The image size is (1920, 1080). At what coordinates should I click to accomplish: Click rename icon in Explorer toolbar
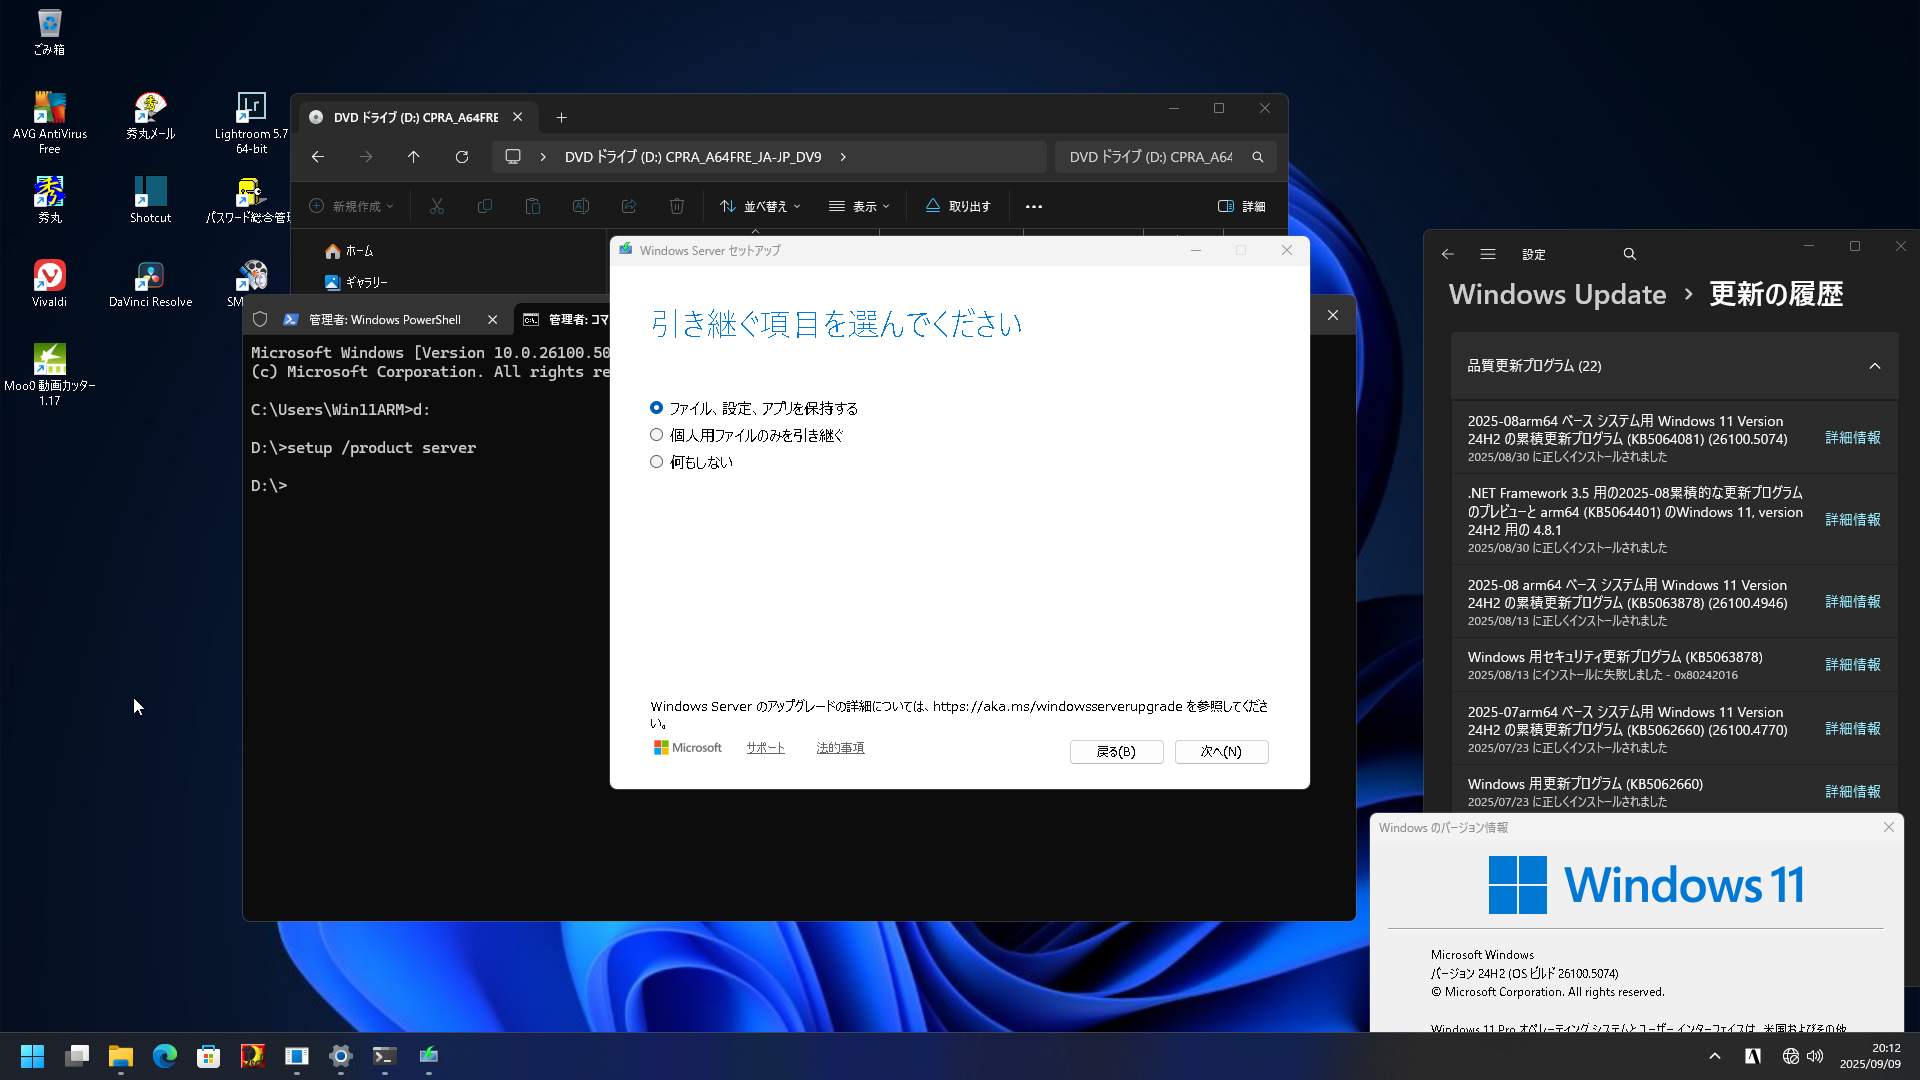(581, 206)
